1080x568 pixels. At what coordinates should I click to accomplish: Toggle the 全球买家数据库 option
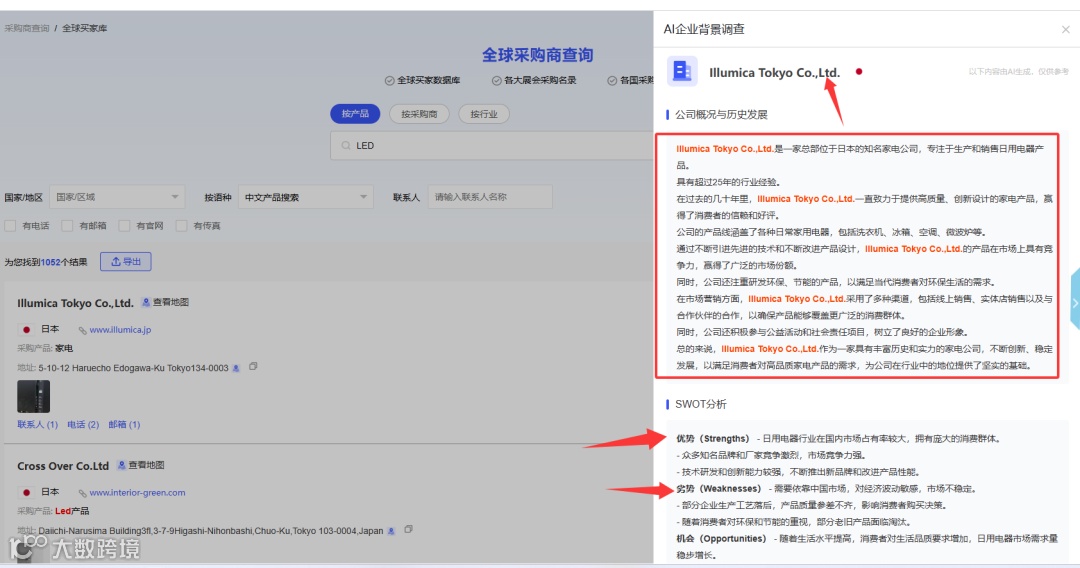(422, 81)
